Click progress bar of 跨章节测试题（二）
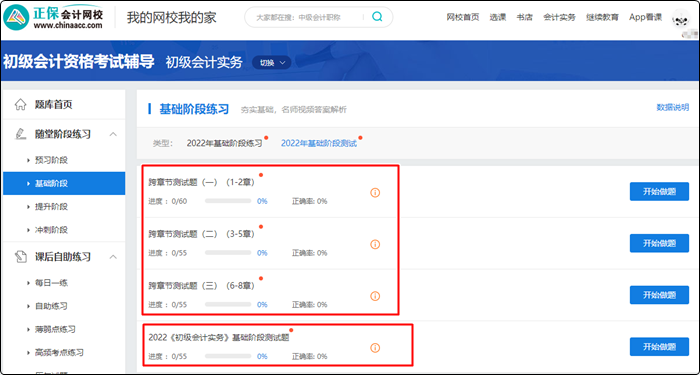The image size is (700, 375). tap(228, 253)
